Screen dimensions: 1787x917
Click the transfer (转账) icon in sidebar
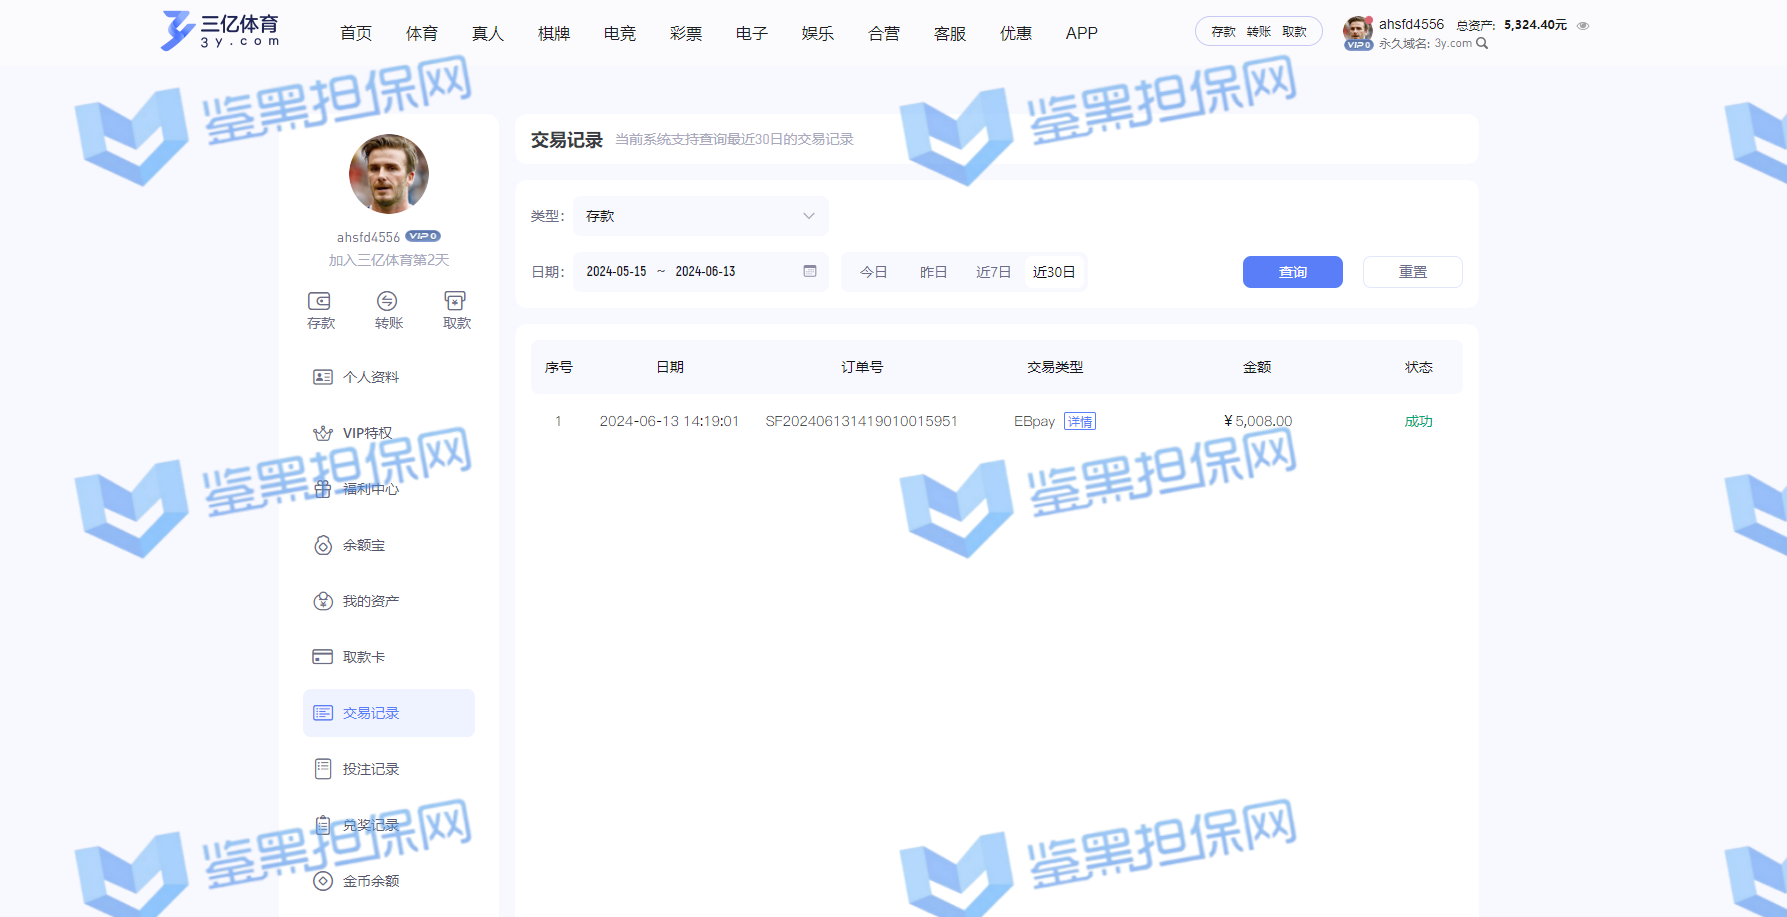[387, 301]
